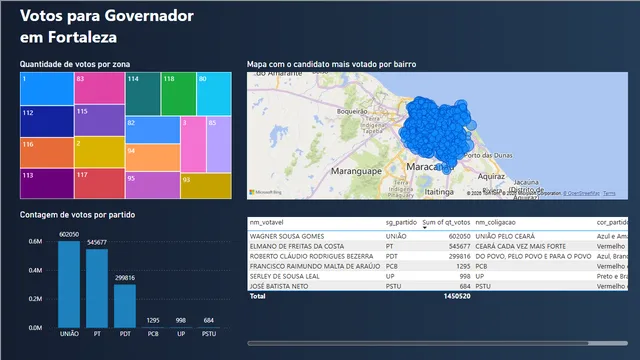Click the Microsoft Bing logo on map
This screenshot has width=640, height=360.
[266, 192]
